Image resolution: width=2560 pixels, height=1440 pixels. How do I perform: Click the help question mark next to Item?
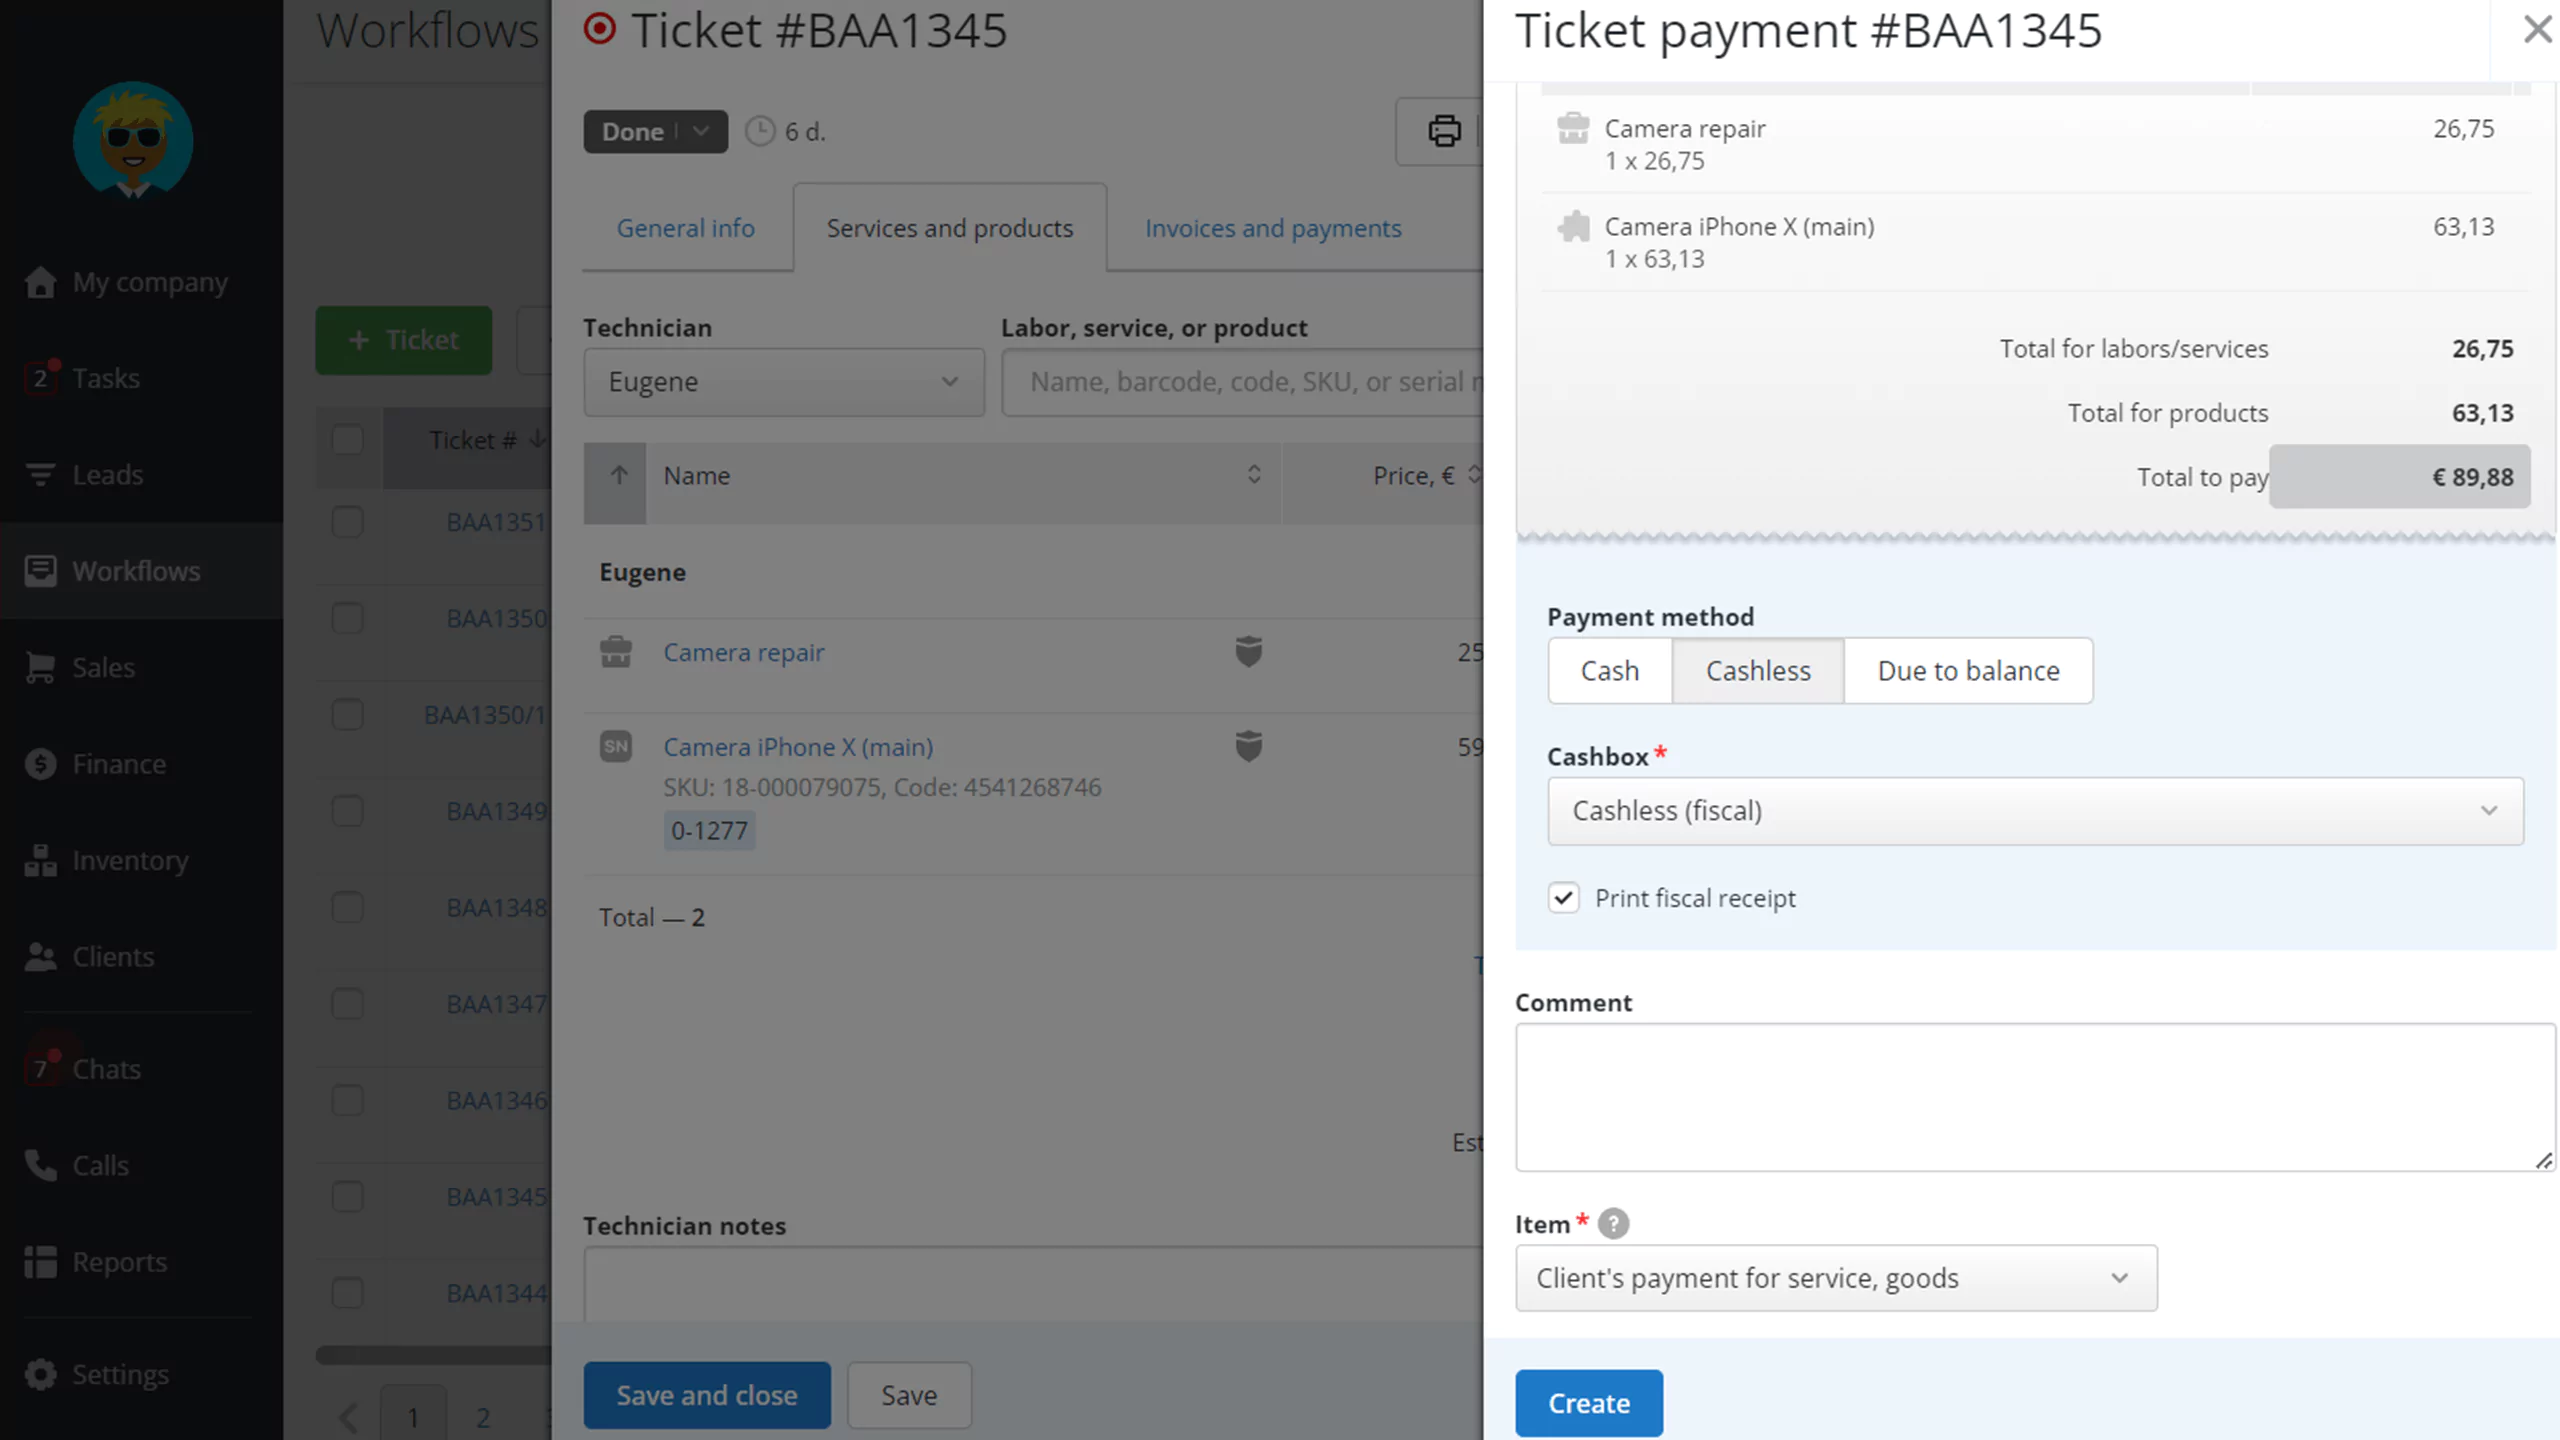1613,1223
